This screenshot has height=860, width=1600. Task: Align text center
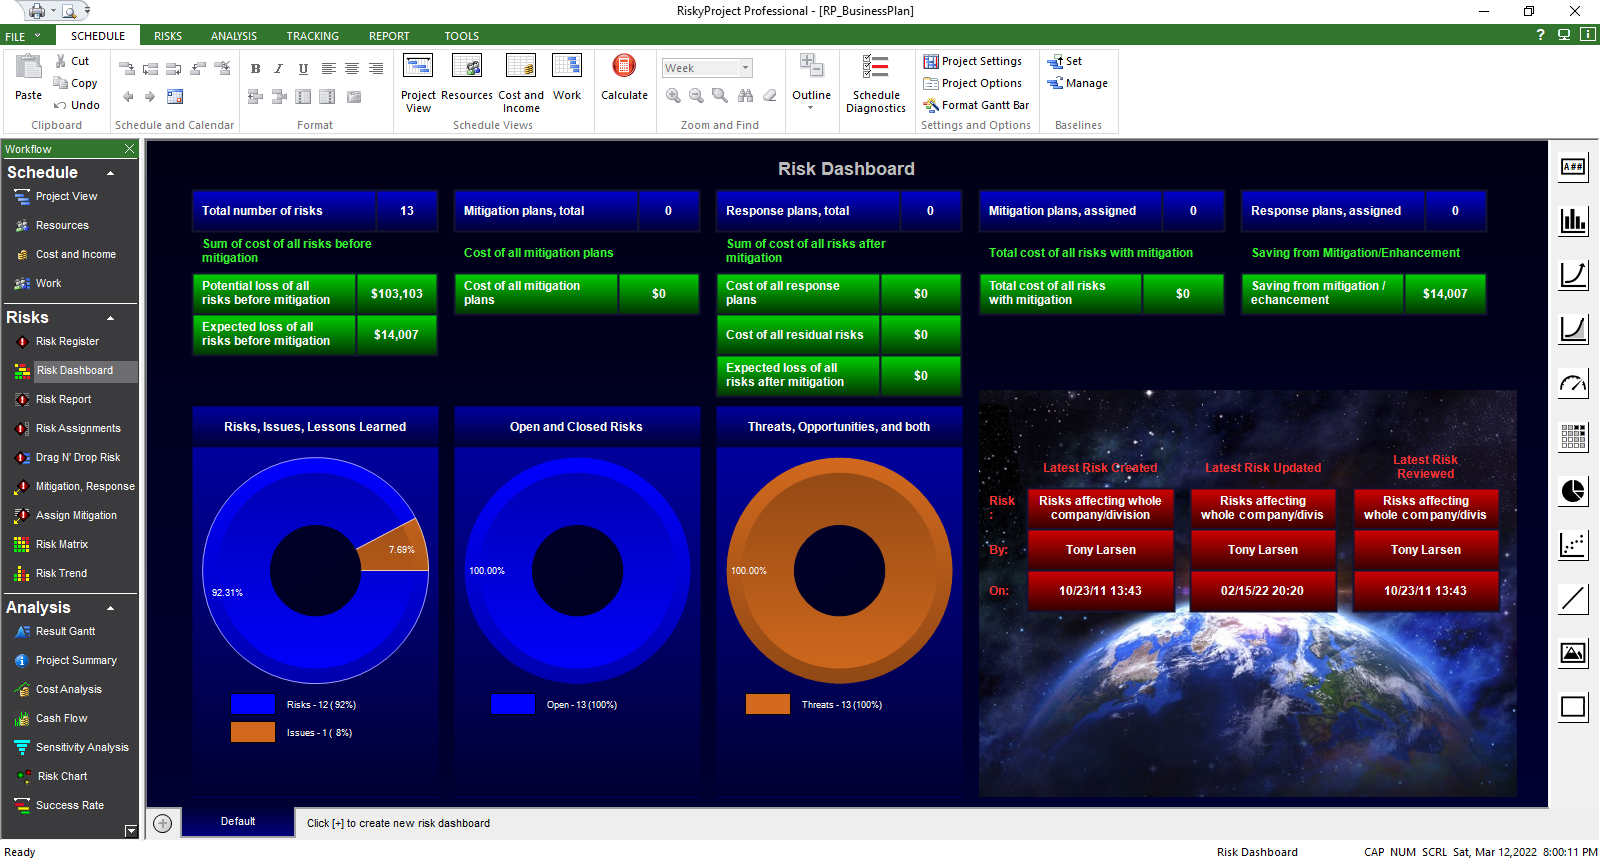pyautogui.click(x=352, y=69)
